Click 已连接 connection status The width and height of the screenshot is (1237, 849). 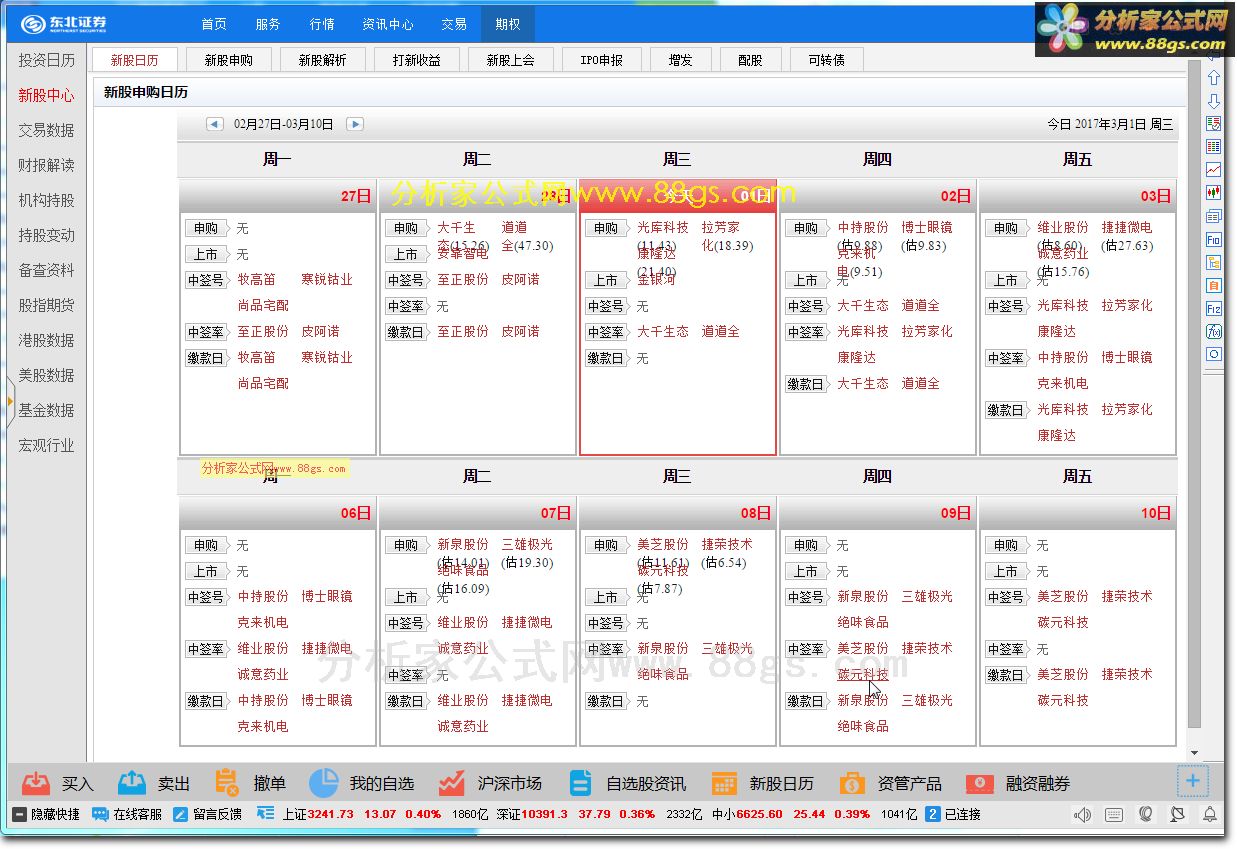click(963, 815)
